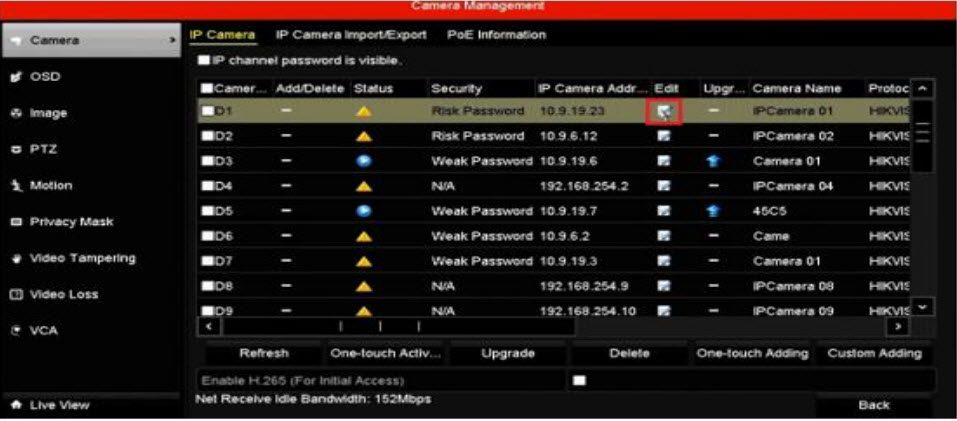Switch to IP Camera Import/Export tab
The width and height of the screenshot is (957, 421).
[x=350, y=35]
